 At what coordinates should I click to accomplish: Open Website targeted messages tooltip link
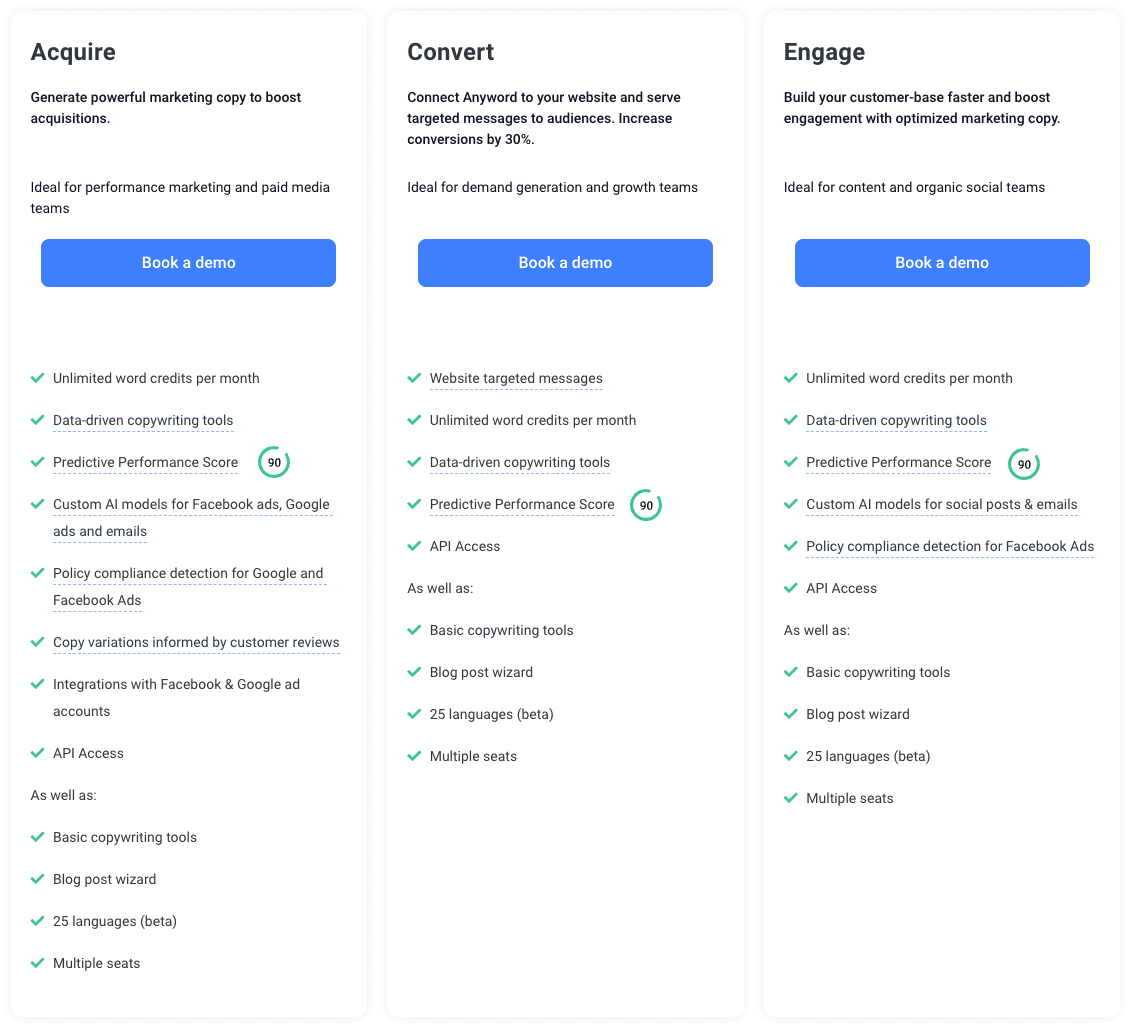click(516, 379)
